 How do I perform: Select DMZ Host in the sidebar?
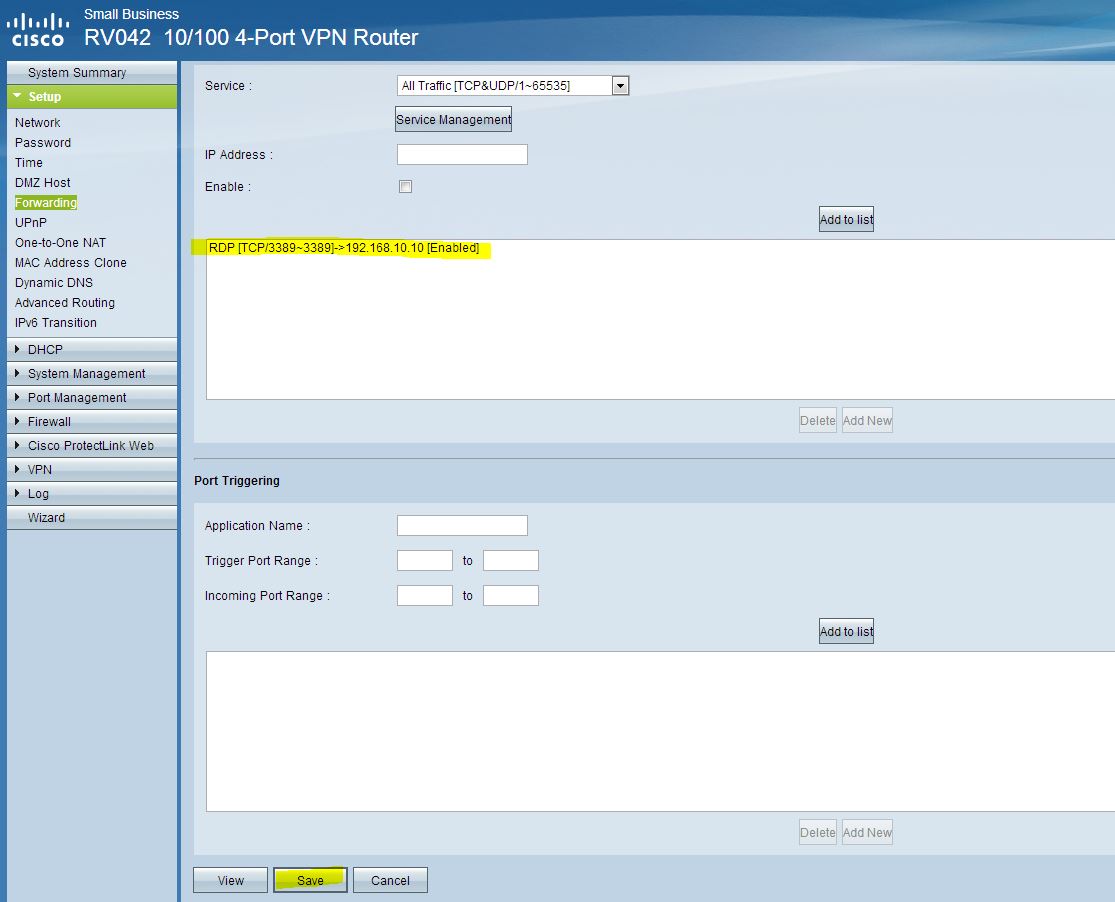coord(43,182)
